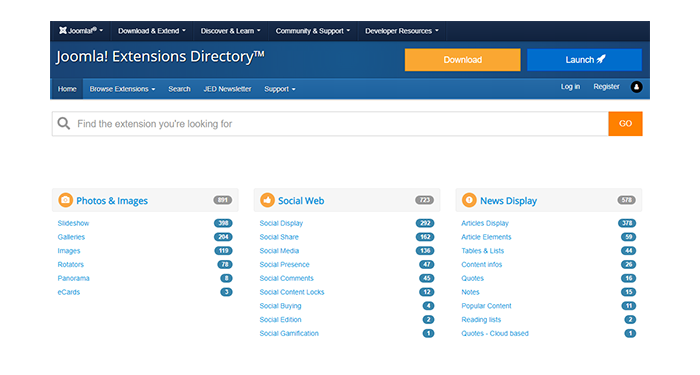Open the Galleries subcategory
The image size is (700, 375).
pyautogui.click(x=71, y=237)
